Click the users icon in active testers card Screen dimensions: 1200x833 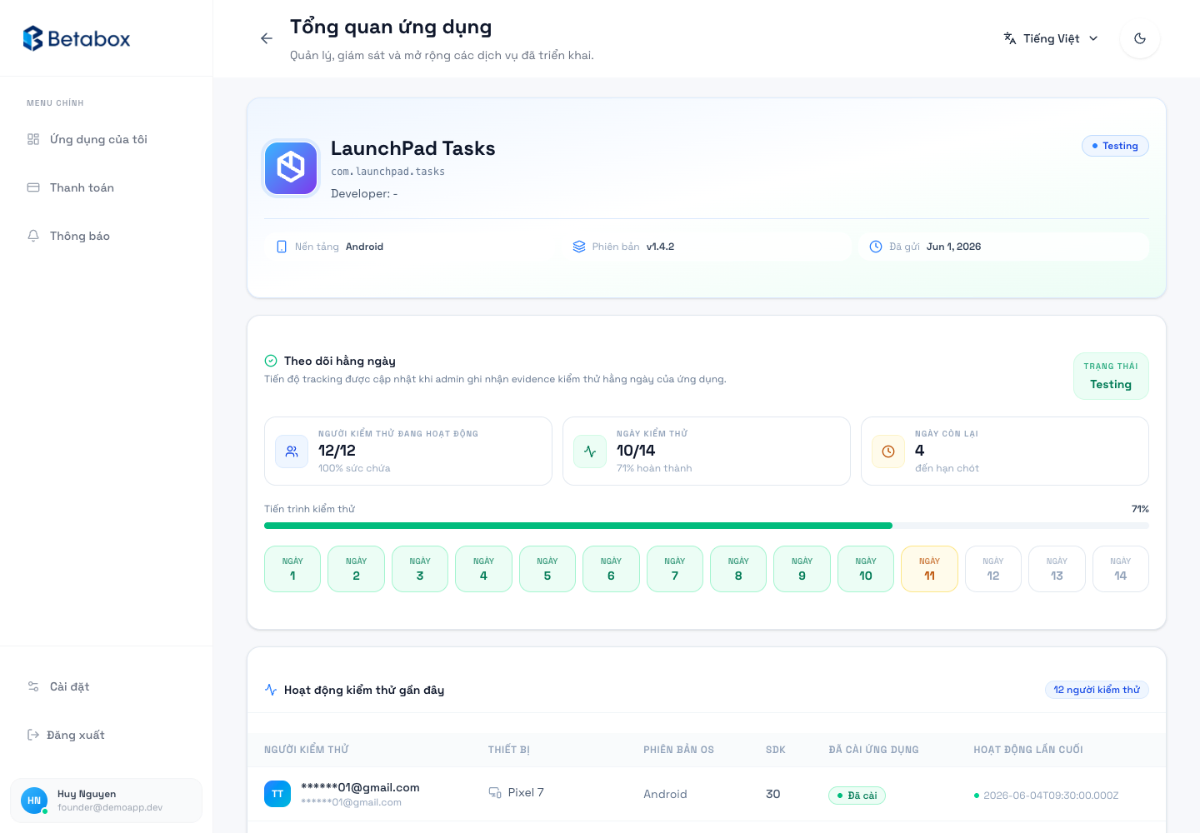click(292, 451)
